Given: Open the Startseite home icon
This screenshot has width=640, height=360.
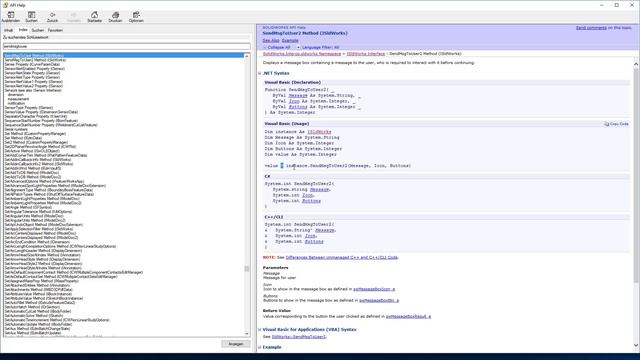Looking at the screenshot, I should click(x=94, y=17).
